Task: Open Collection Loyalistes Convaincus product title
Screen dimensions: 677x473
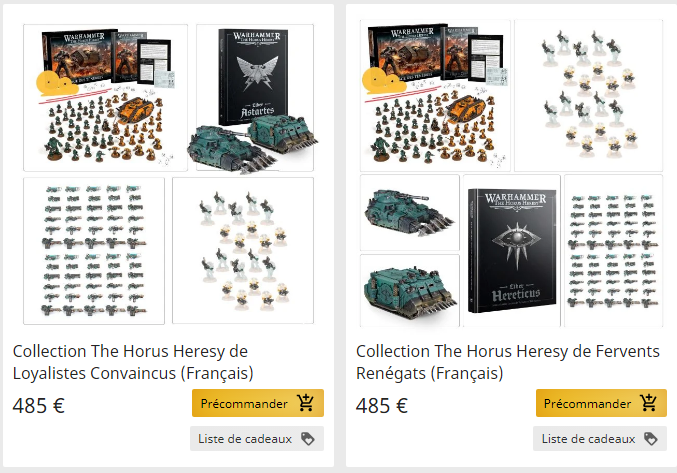Action: coord(133,362)
